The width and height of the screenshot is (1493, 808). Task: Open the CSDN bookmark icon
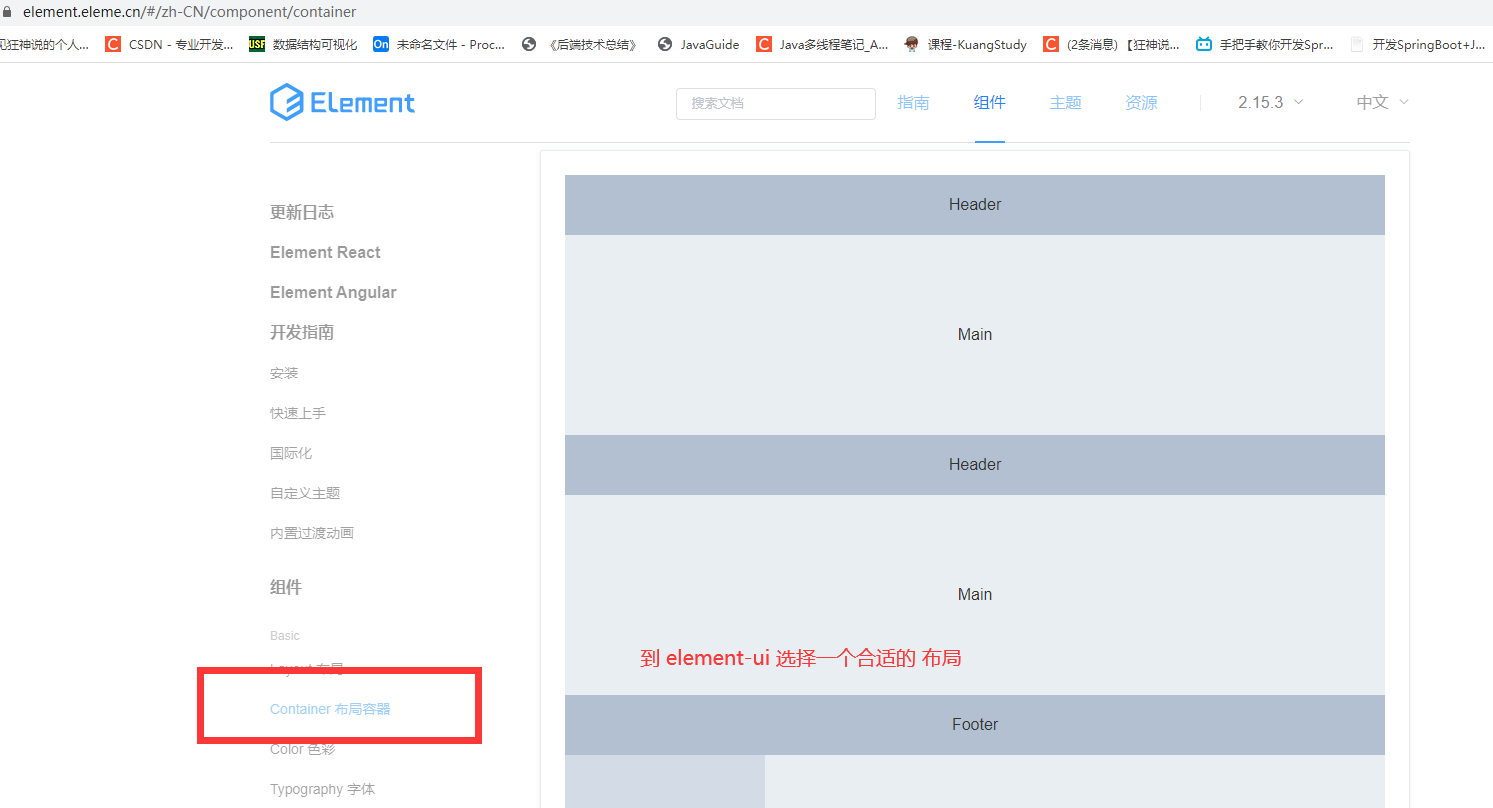point(113,44)
